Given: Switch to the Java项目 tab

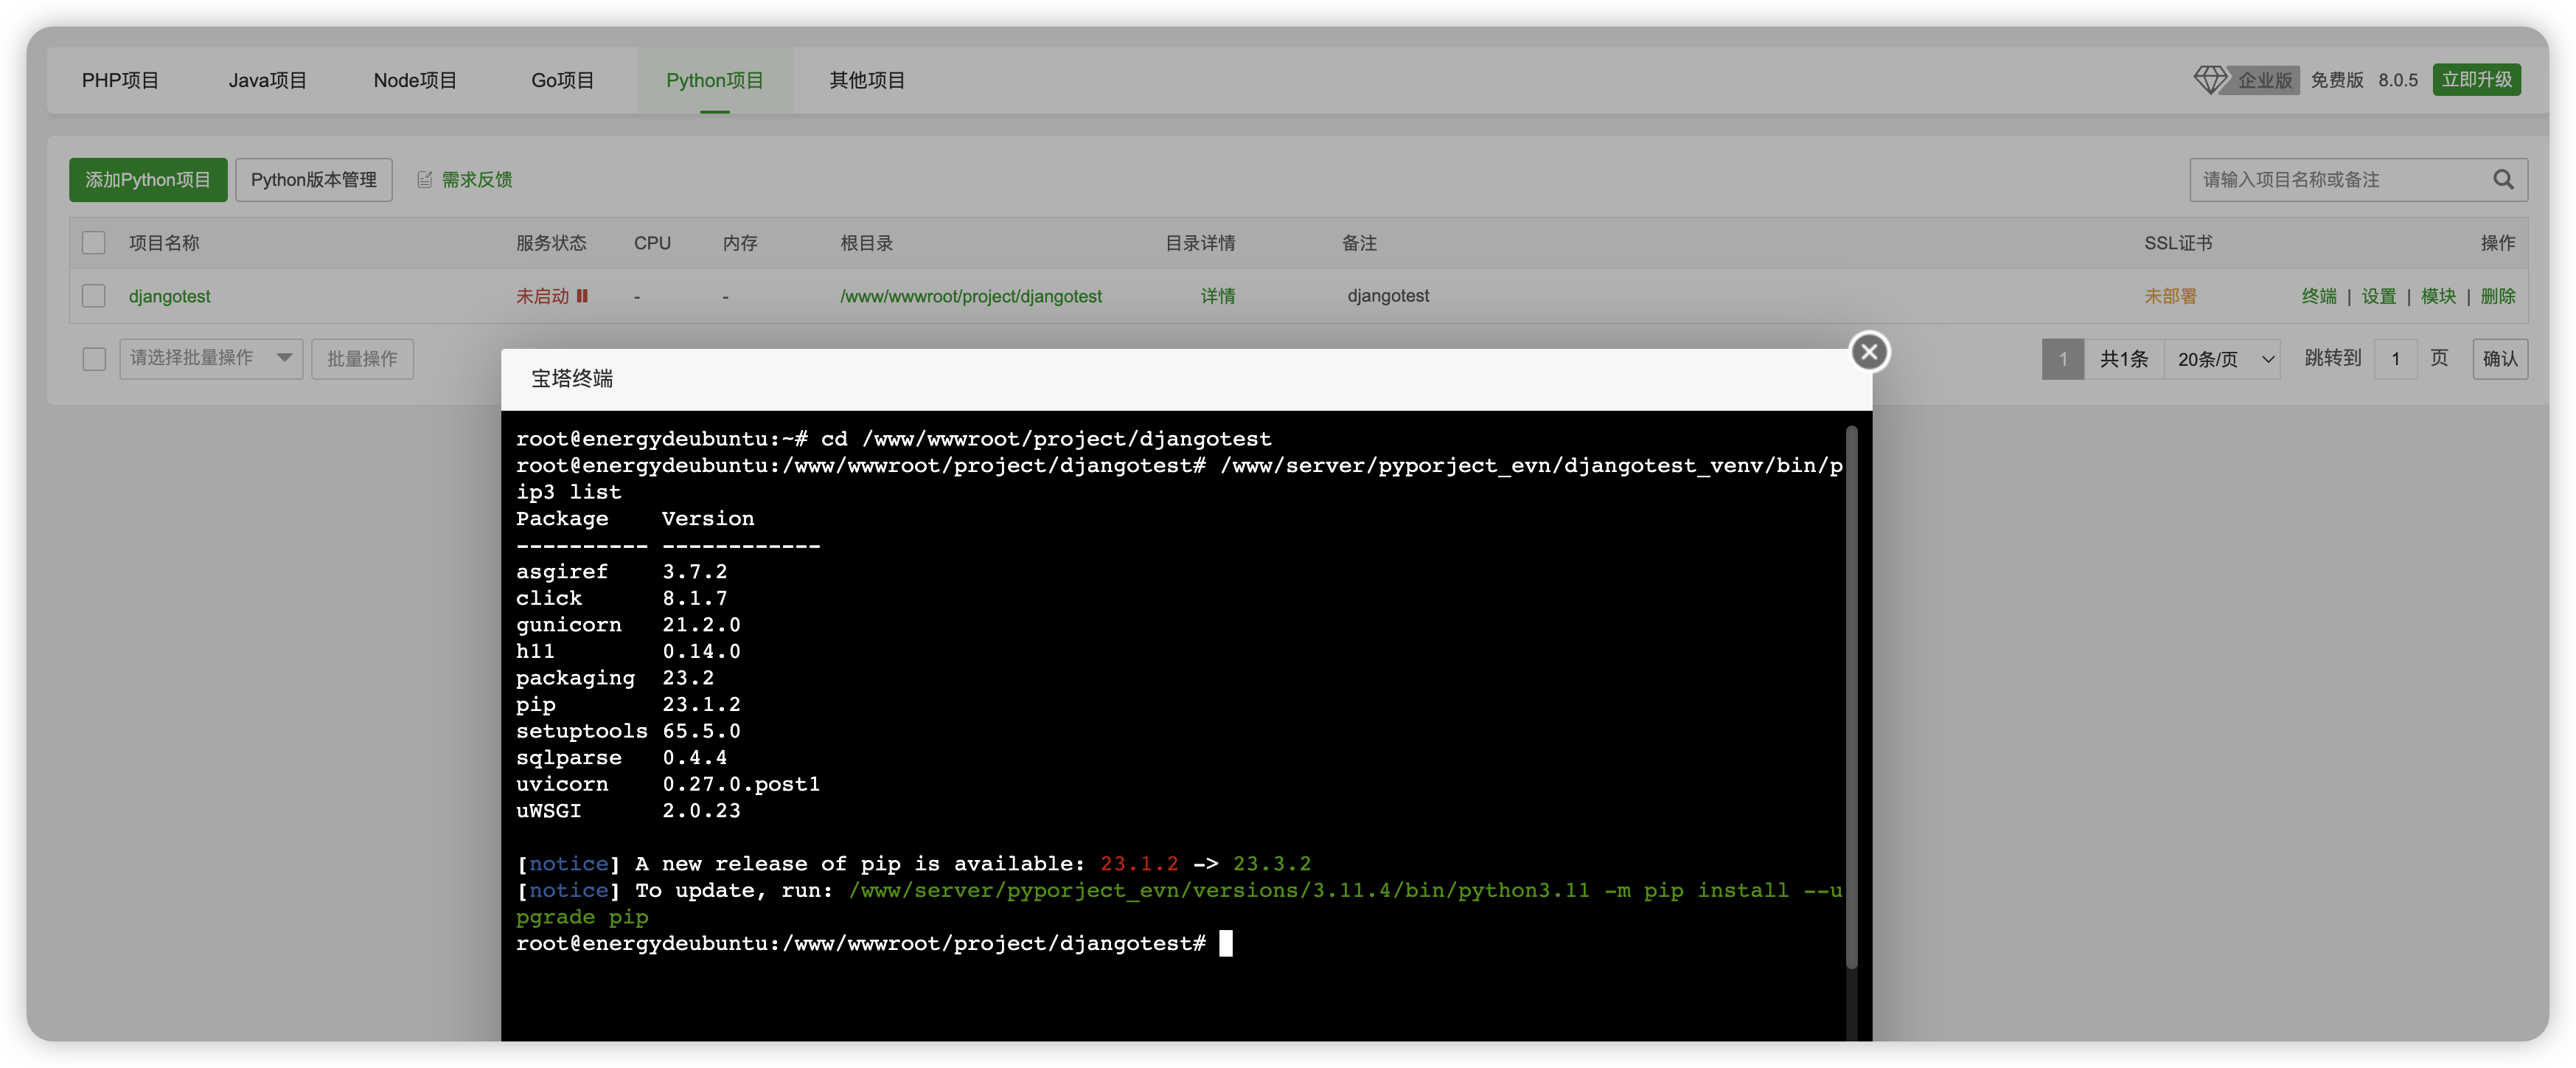Looking at the screenshot, I should click(267, 80).
